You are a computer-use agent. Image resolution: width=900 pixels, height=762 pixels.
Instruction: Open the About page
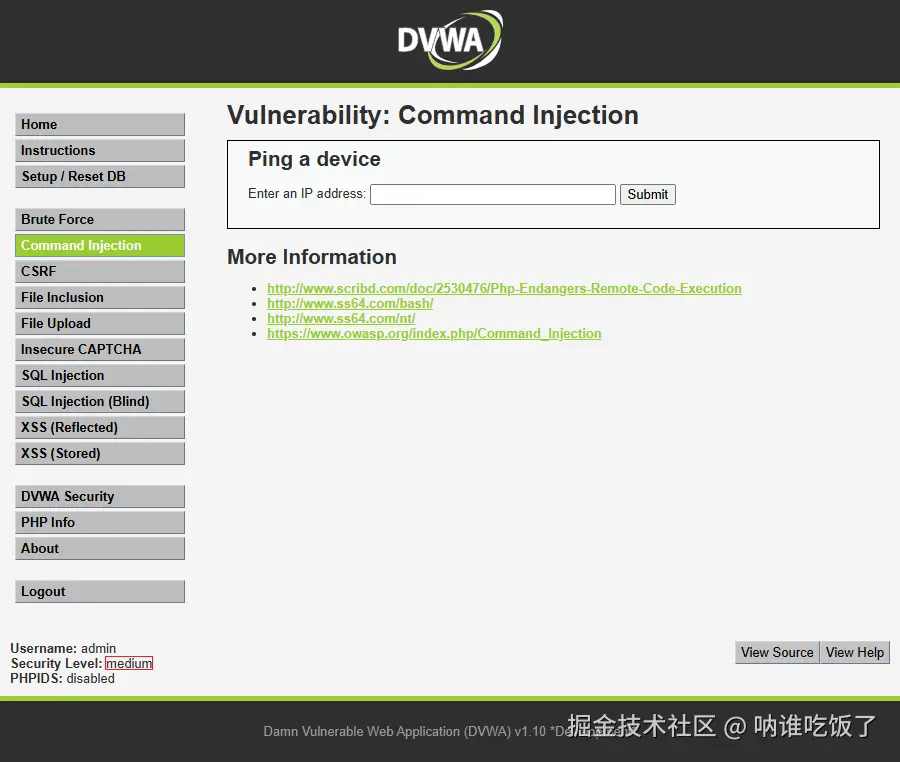100,548
